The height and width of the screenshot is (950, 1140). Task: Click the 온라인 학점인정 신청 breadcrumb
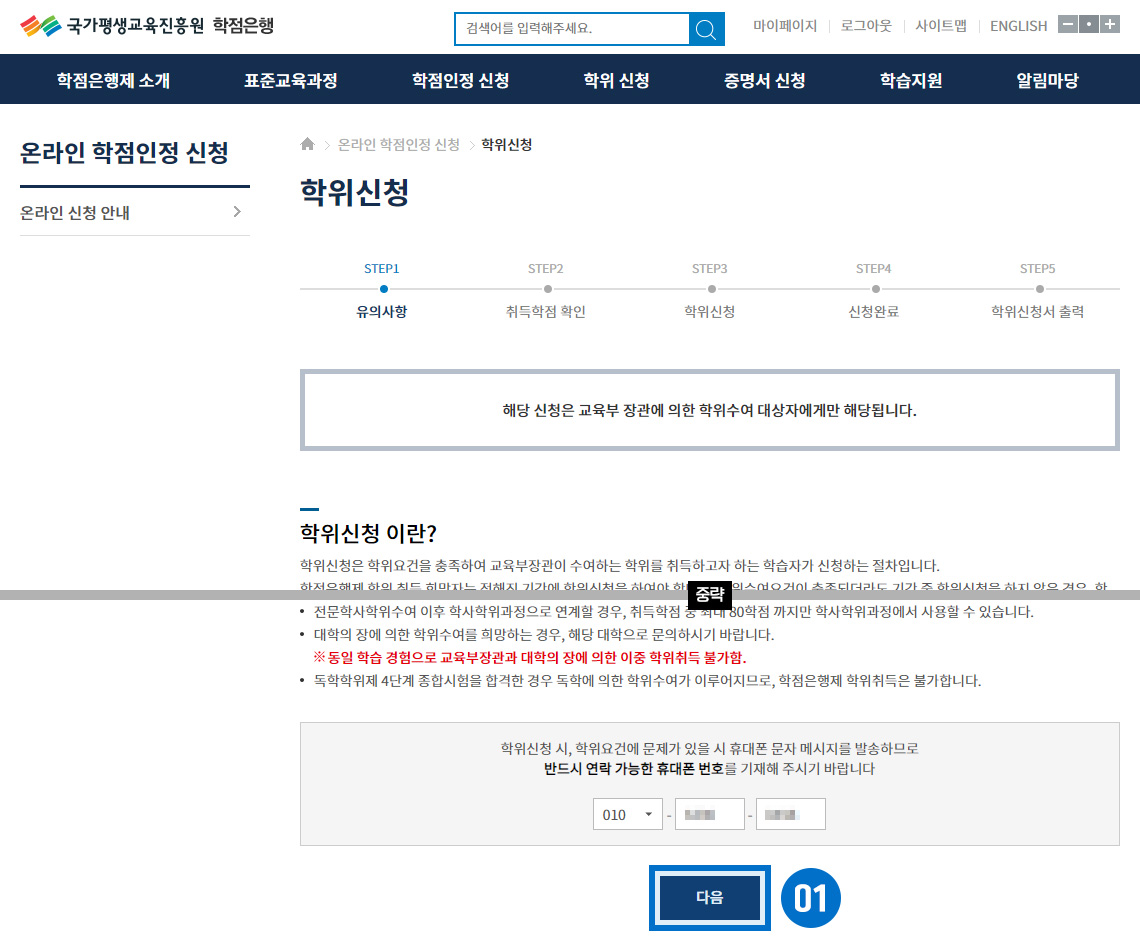tap(398, 145)
